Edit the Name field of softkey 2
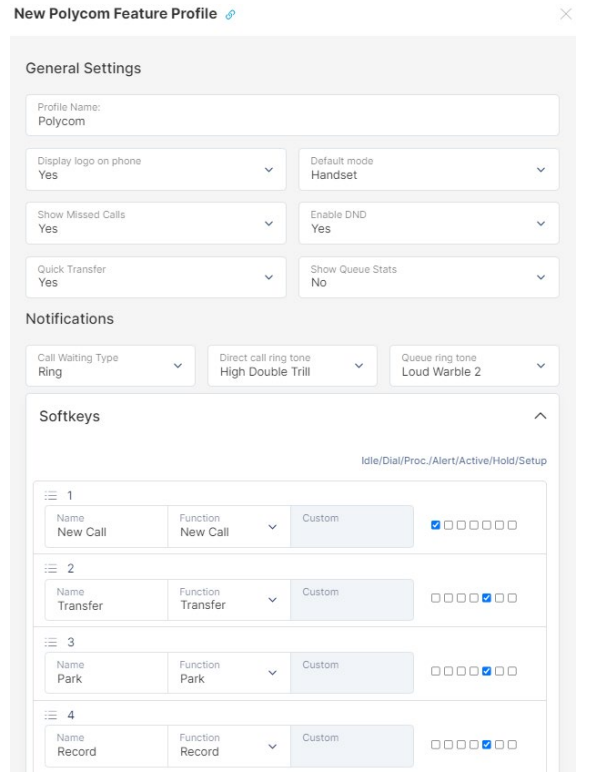Viewport: 590px width, 780px height. pyautogui.click(x=106, y=599)
